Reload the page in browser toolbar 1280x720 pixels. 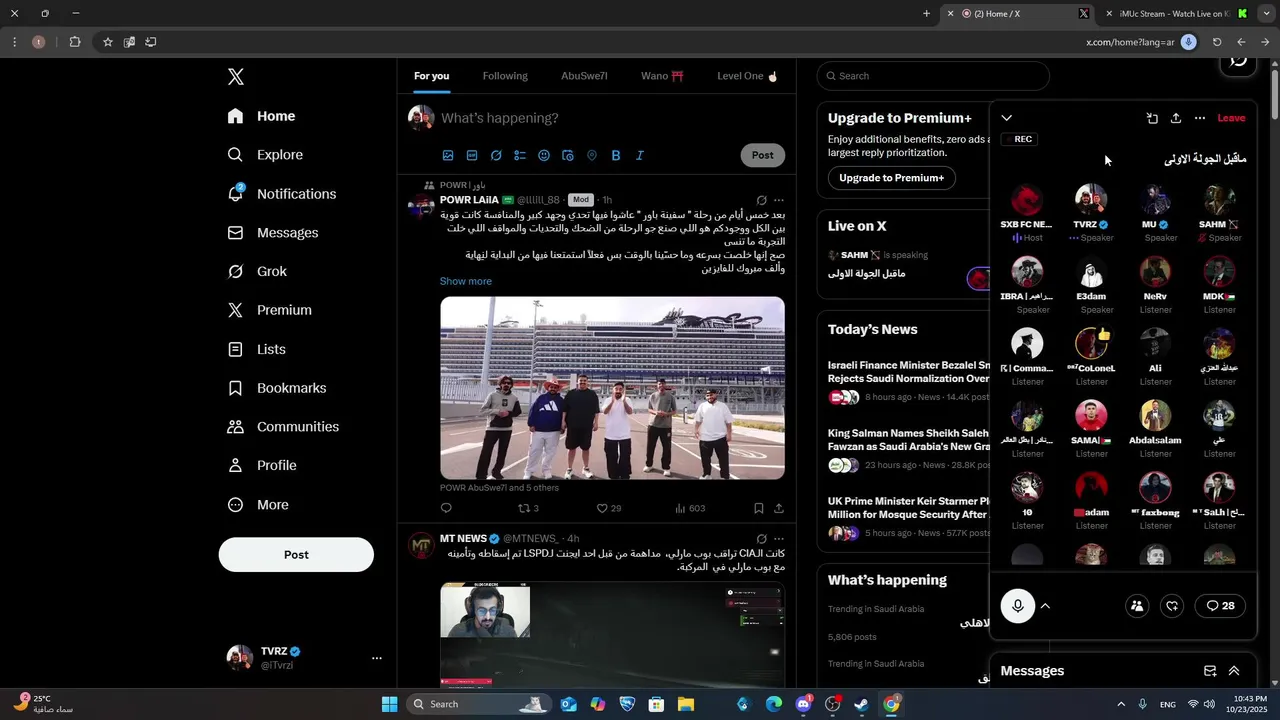pos(1217,42)
